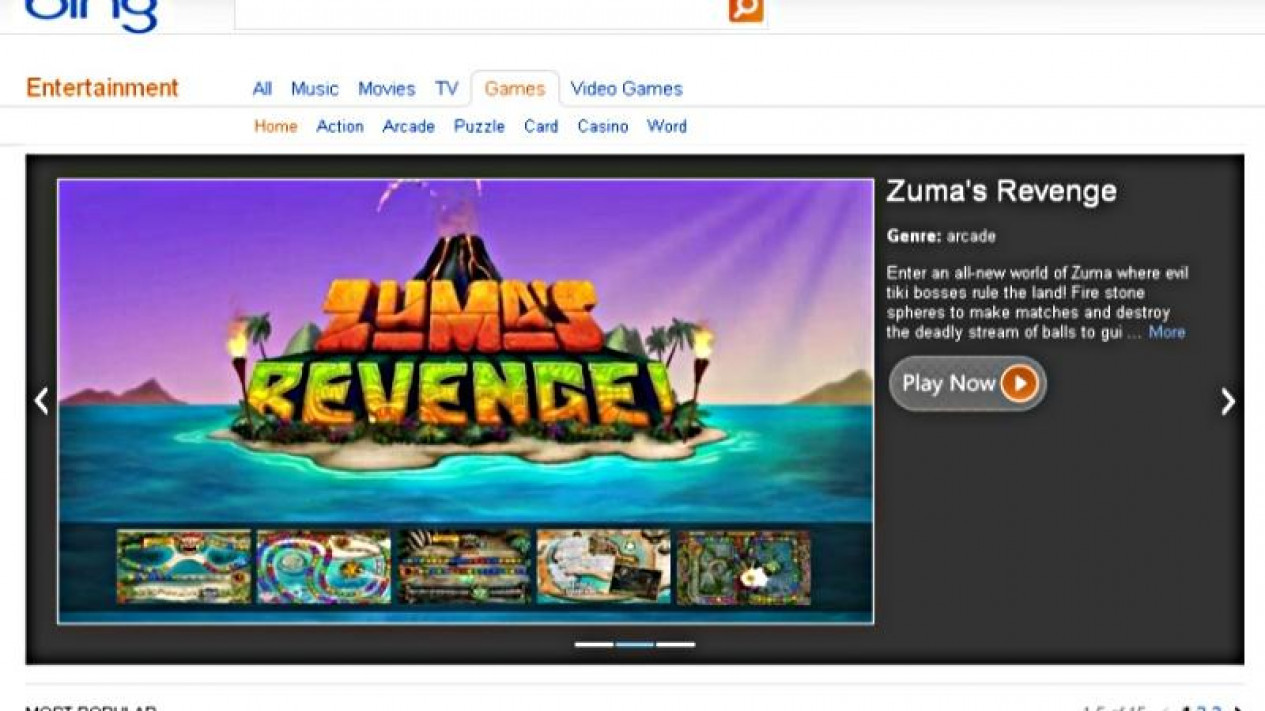Go to the previous featured game arrow
The height and width of the screenshot is (711, 1265).
(41, 401)
